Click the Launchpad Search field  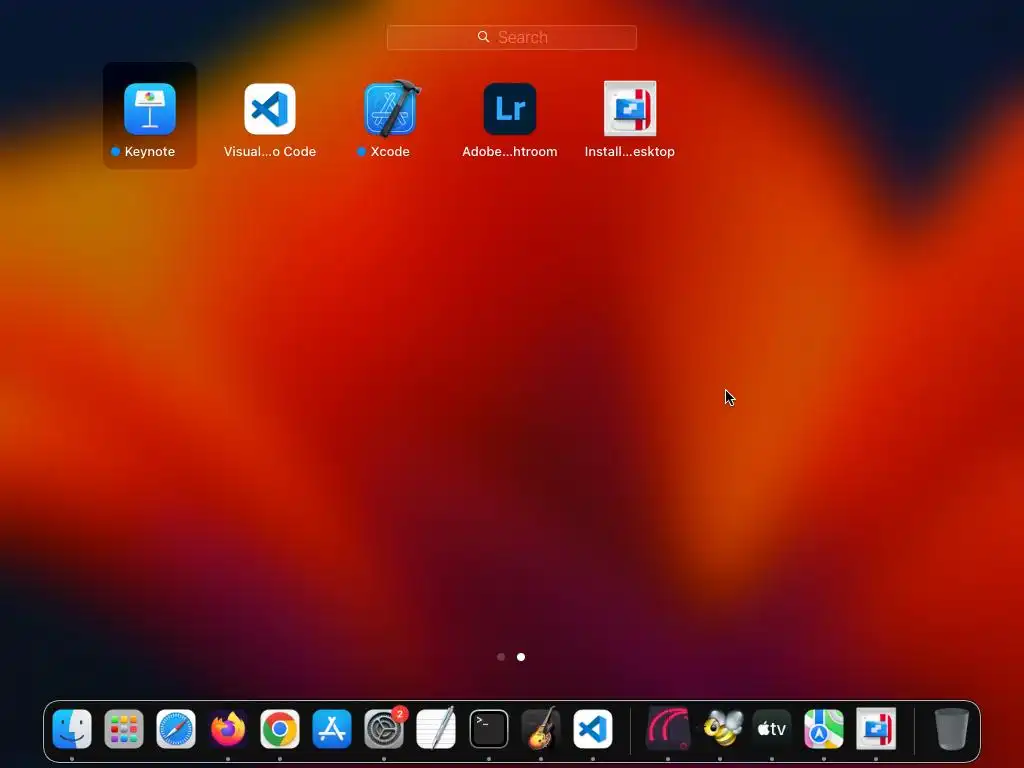pos(511,37)
